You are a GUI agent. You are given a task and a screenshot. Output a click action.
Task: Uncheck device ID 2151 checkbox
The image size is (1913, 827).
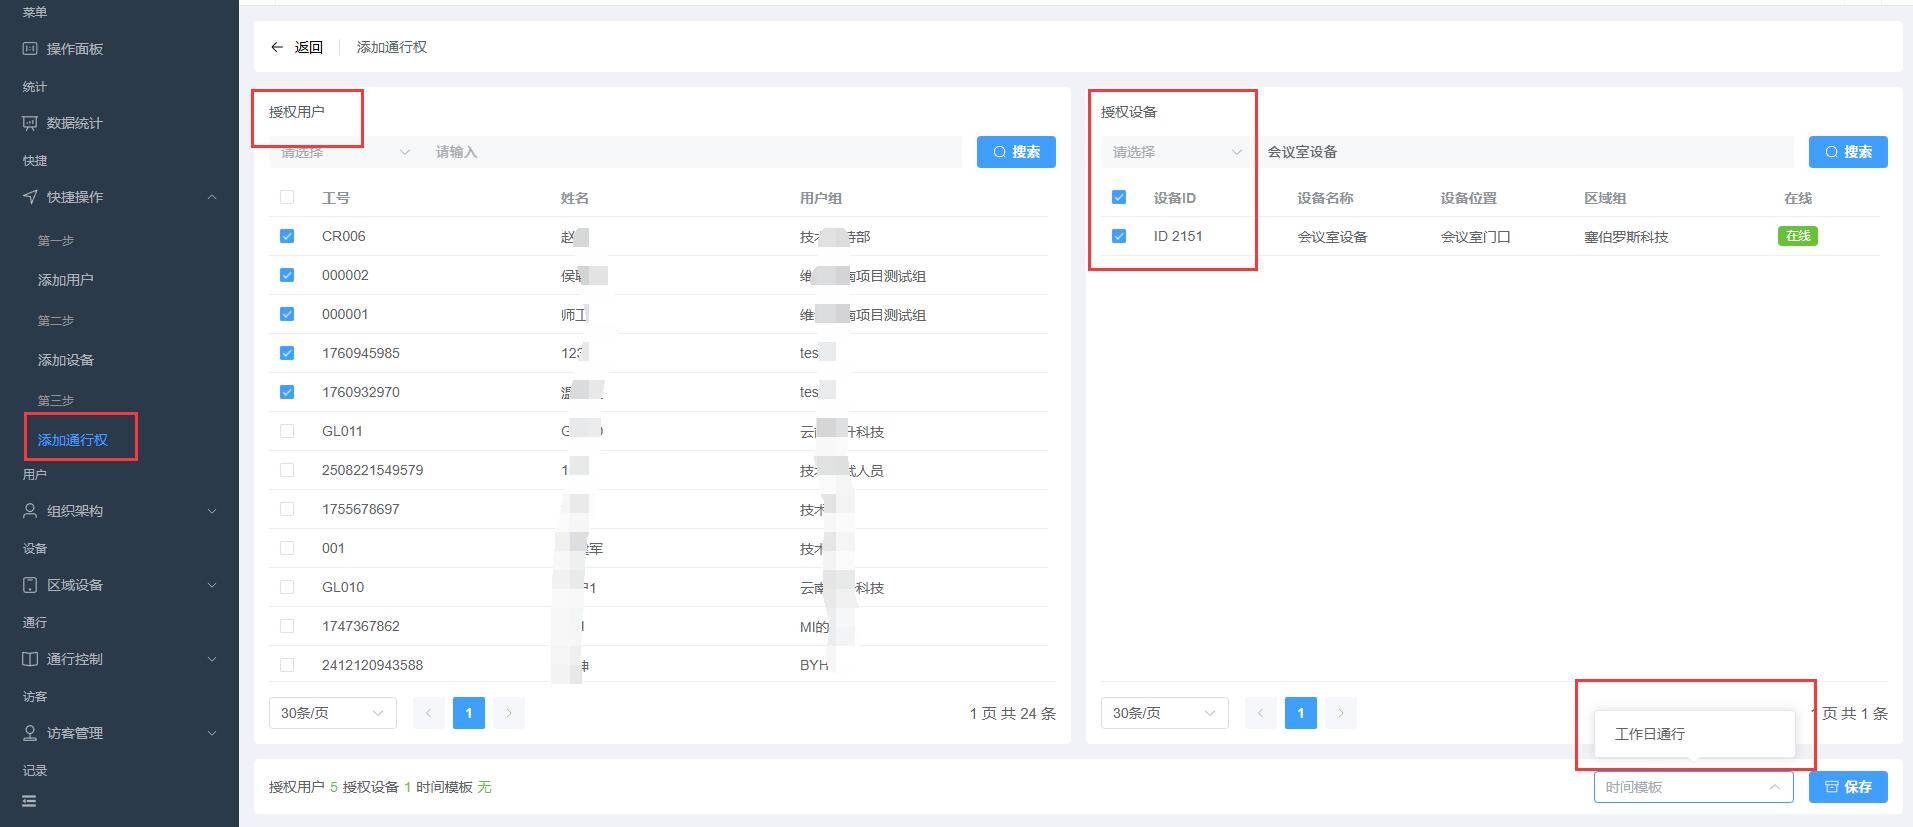point(1119,236)
